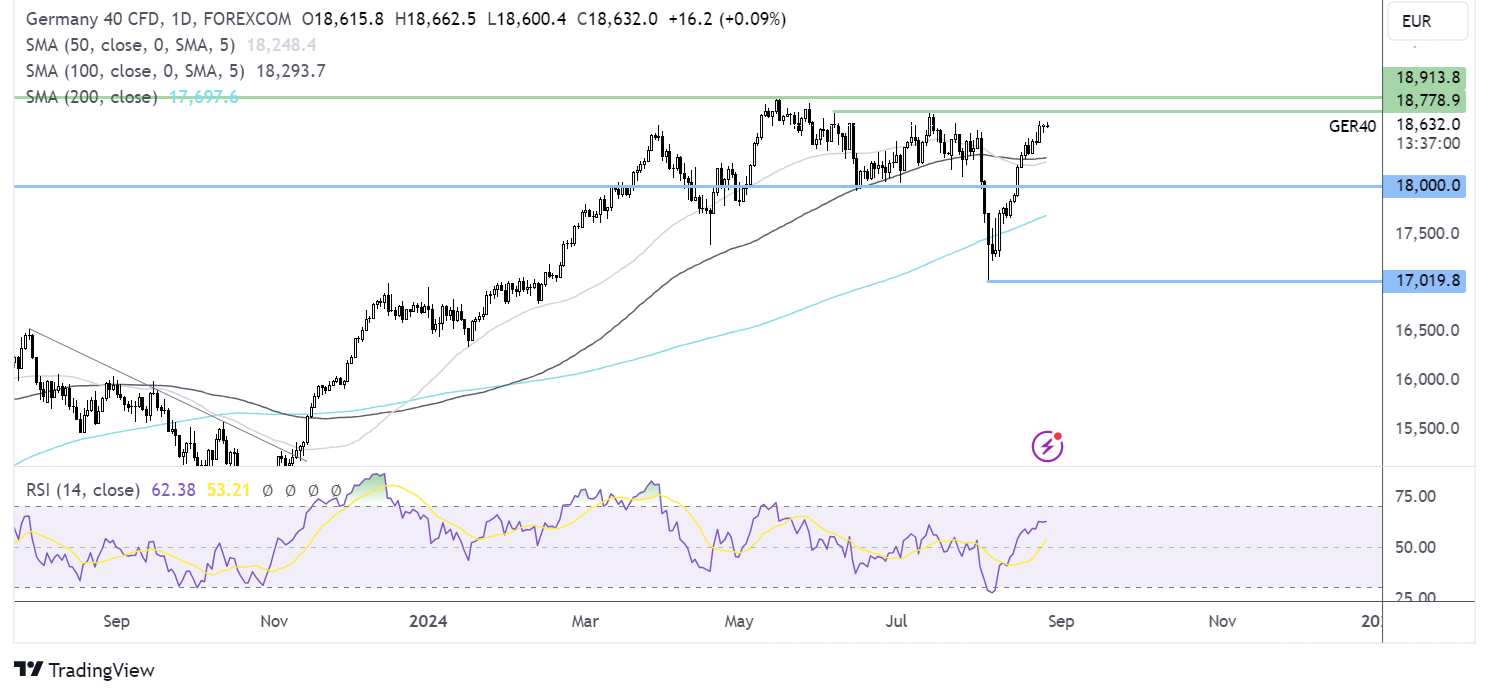The image size is (1490, 696).
Task: Click the open value O18,615.8
Action: (x=342, y=20)
